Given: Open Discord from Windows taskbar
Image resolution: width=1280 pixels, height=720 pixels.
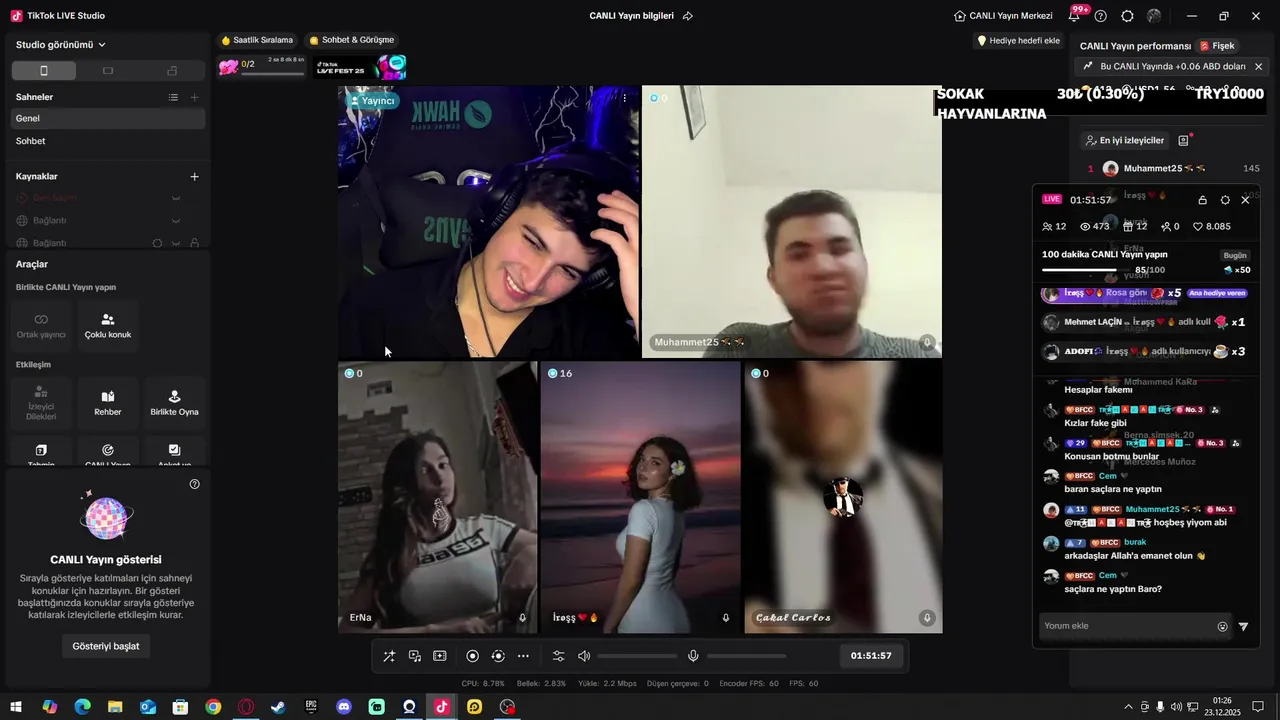Looking at the screenshot, I should point(344,707).
